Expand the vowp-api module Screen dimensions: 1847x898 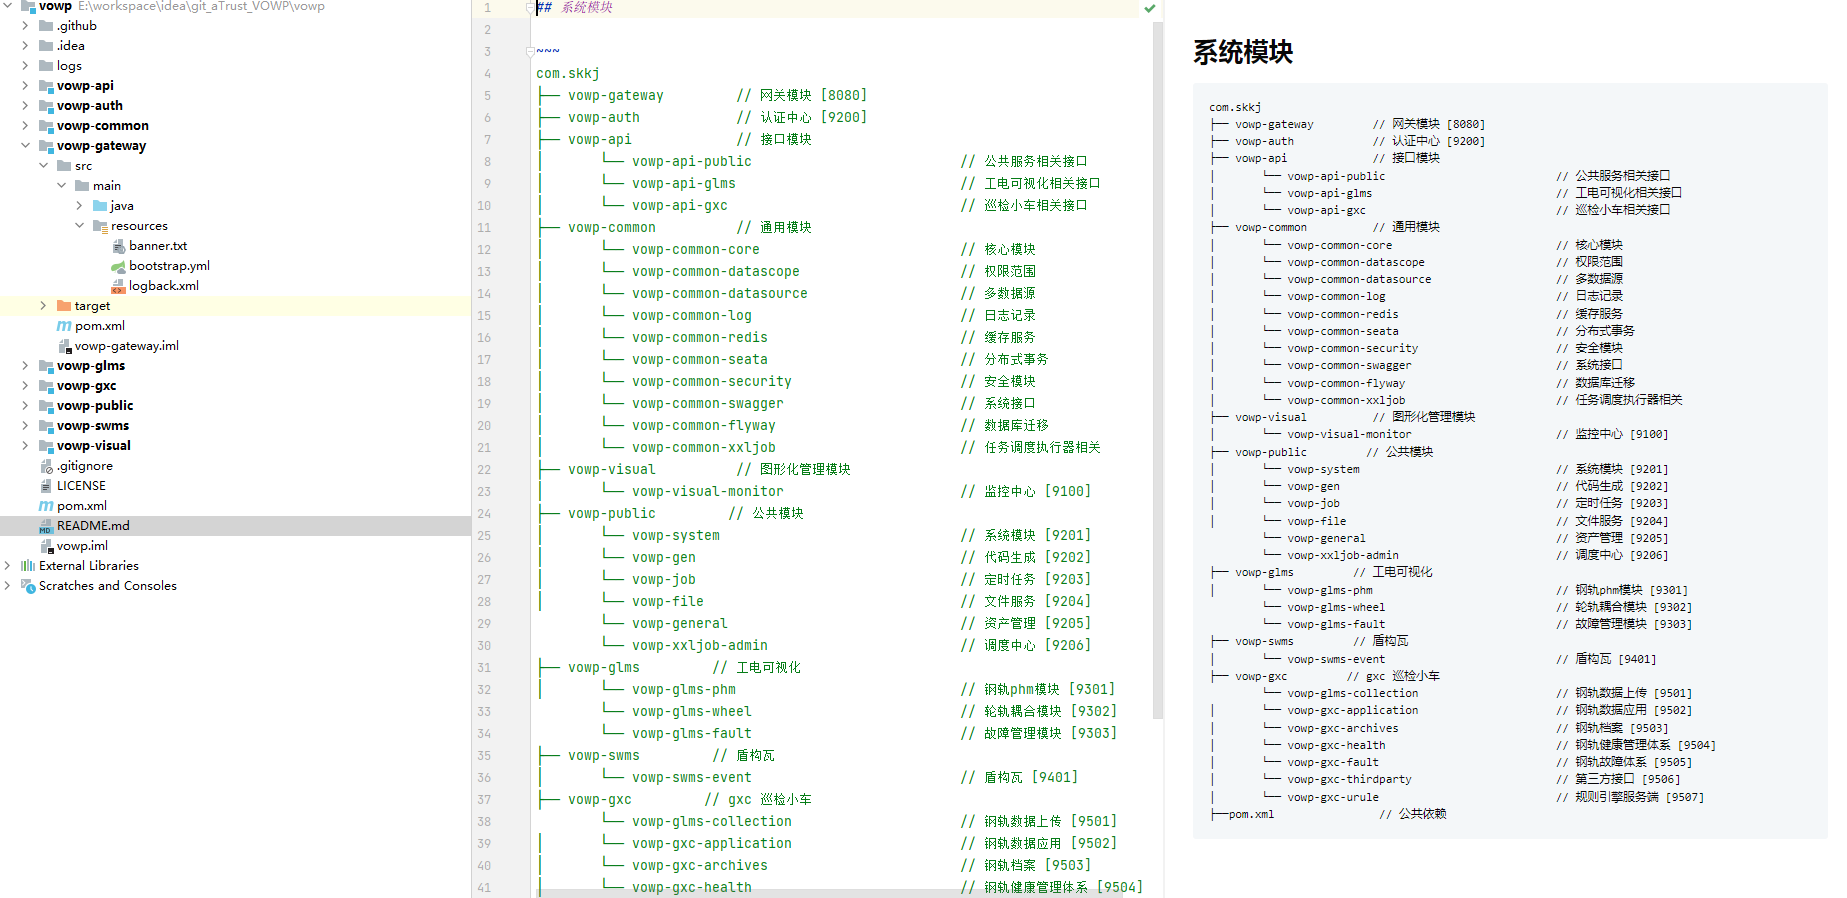25,86
